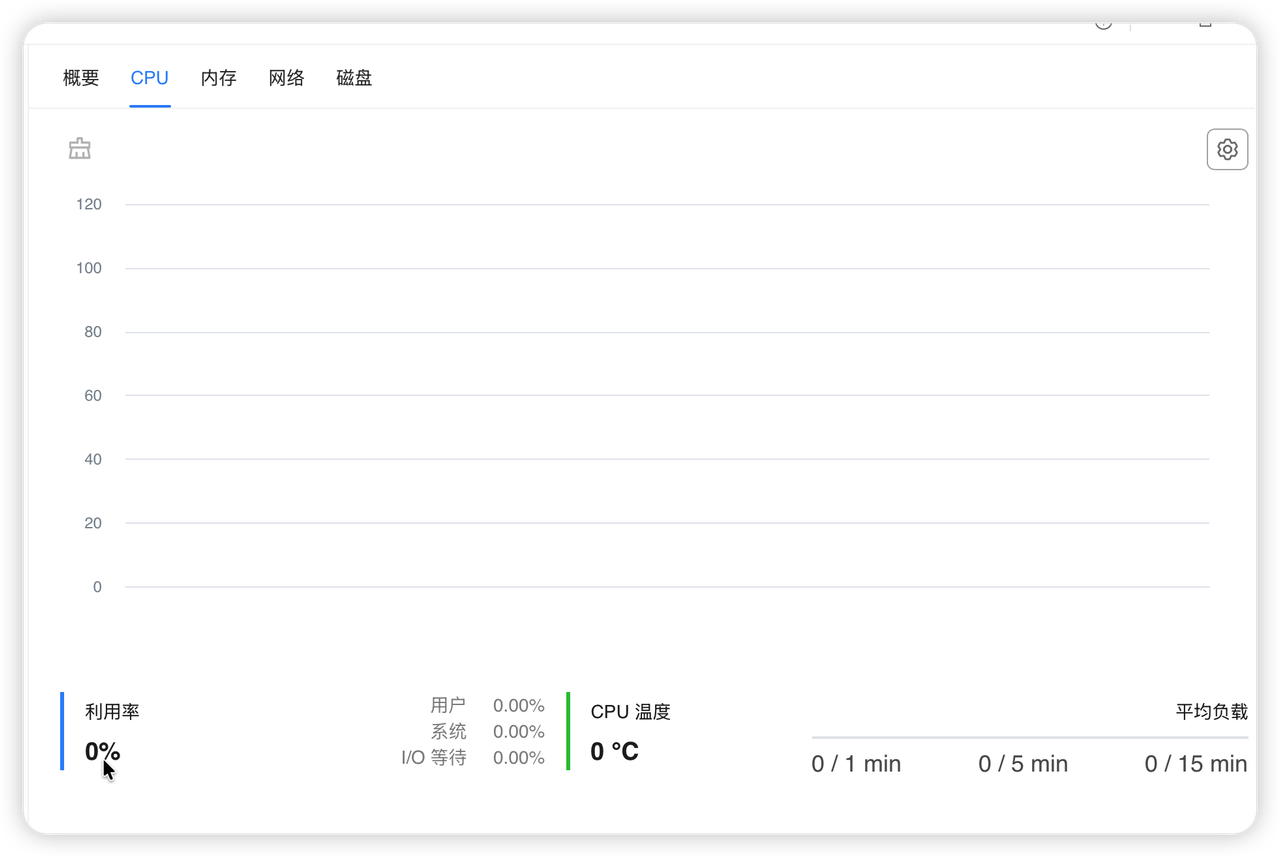This screenshot has width=1280, height=857.
Task: Click the 80 y-axis label
Action: click(93, 332)
